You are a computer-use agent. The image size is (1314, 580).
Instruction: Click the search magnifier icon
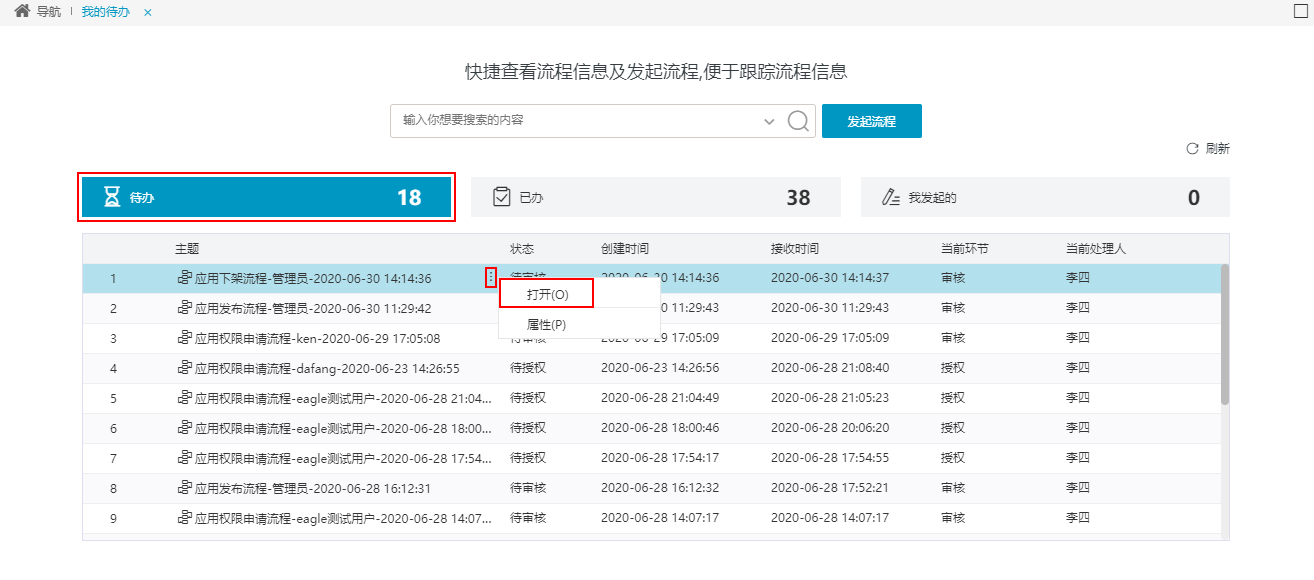pos(798,121)
